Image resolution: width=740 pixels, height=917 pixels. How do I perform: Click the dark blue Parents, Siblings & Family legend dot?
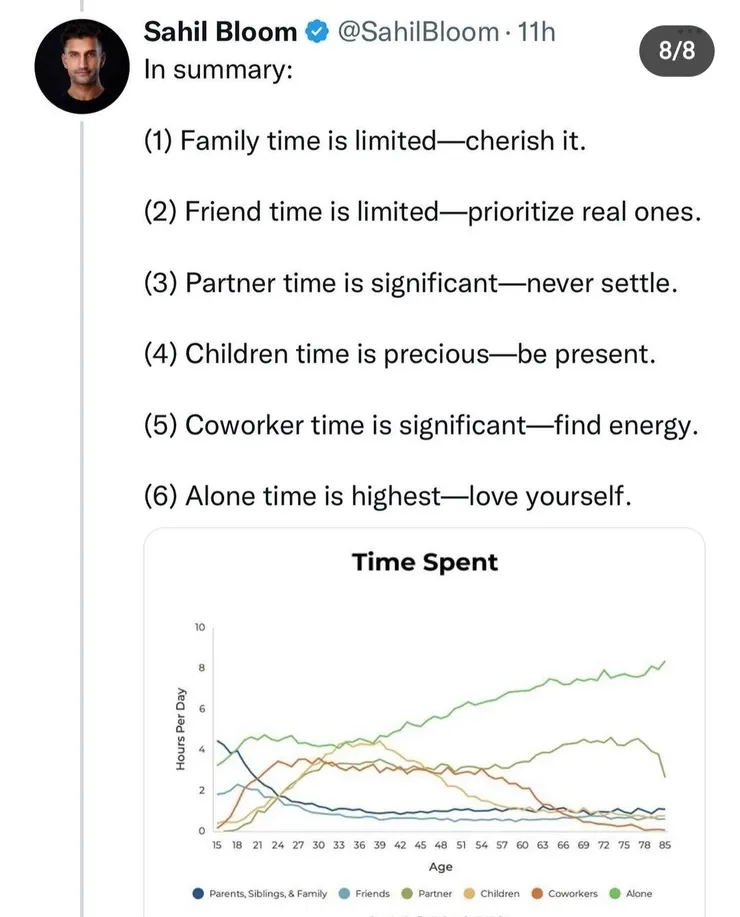coord(198,893)
